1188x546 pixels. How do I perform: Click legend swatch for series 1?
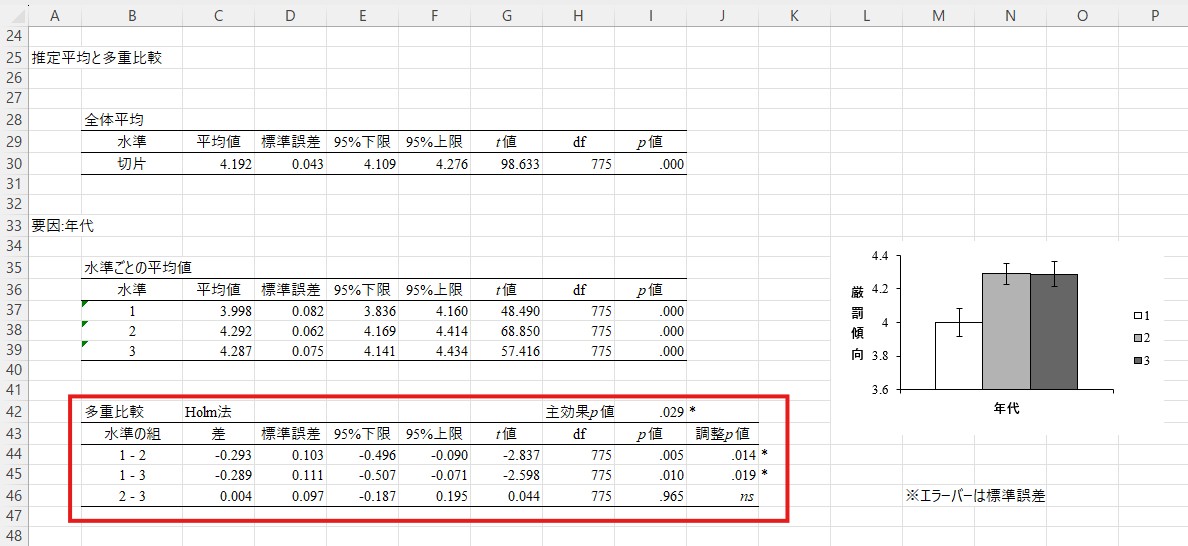[1138, 316]
